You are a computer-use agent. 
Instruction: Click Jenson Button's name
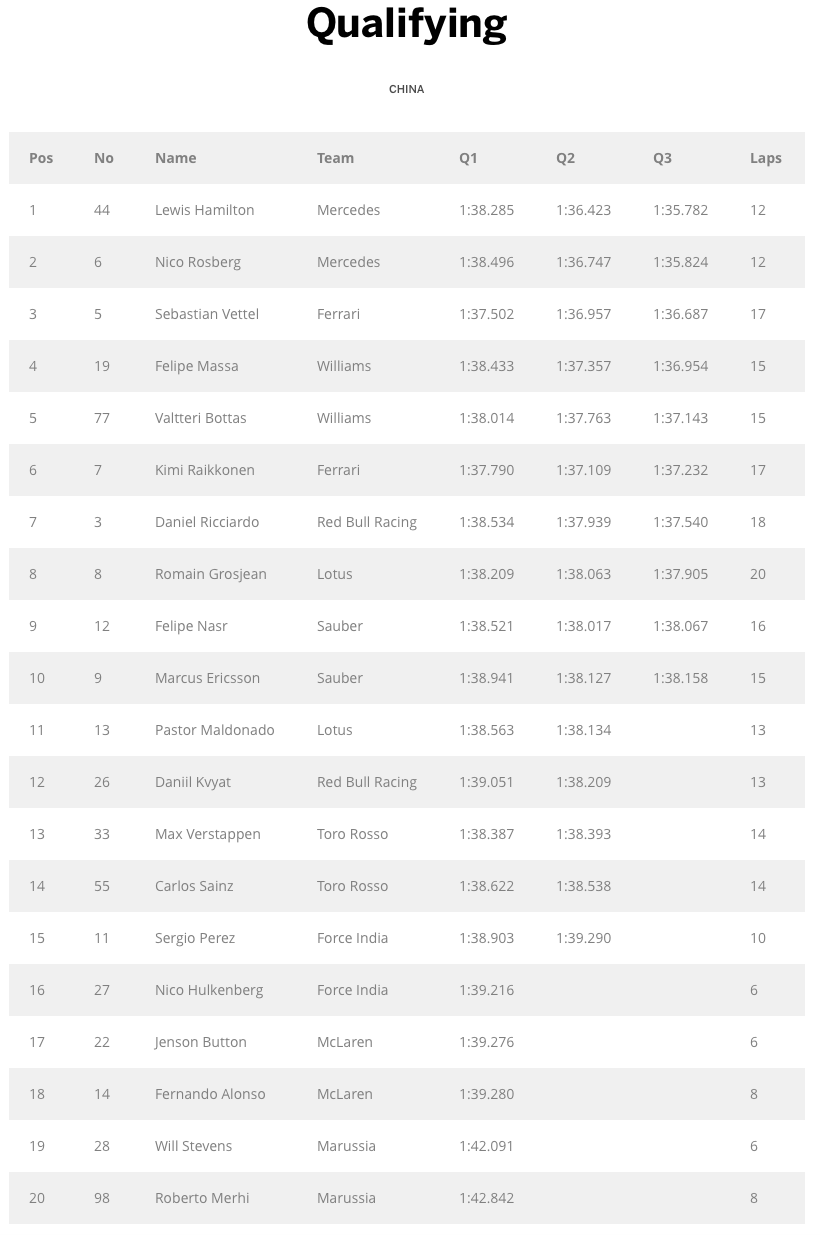(200, 1042)
